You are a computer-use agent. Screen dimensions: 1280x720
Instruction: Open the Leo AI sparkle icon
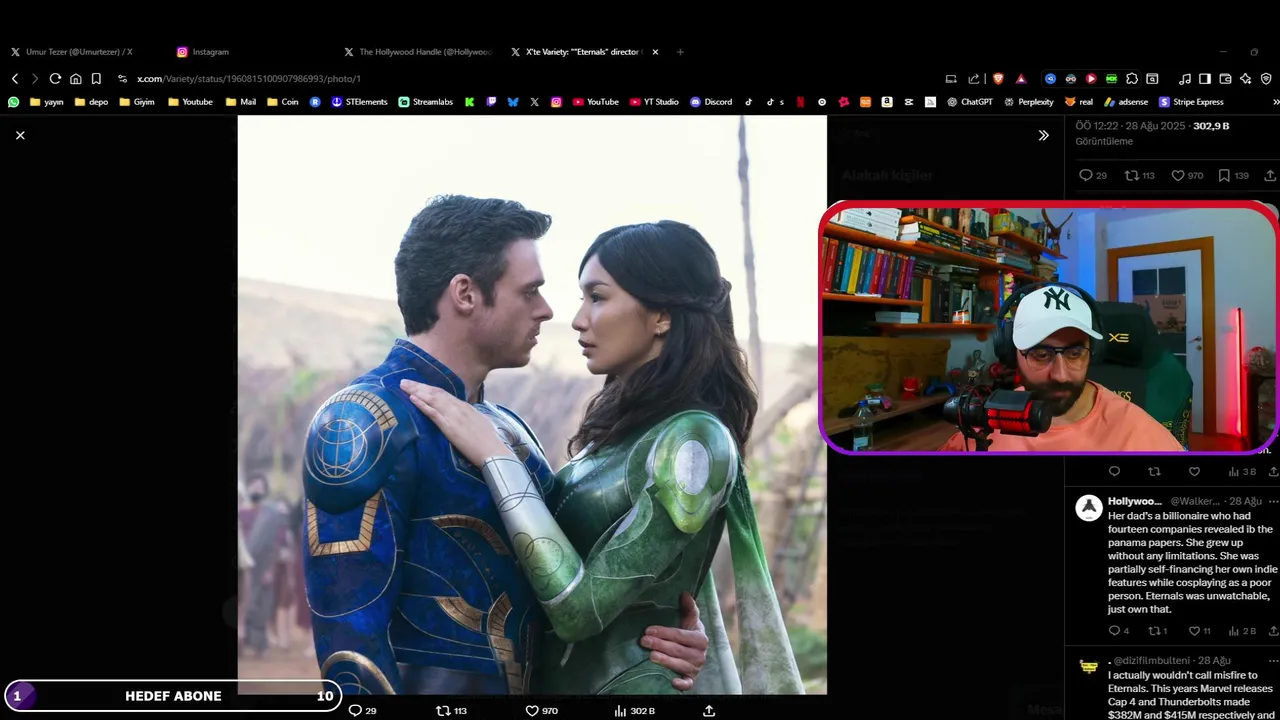(1245, 78)
